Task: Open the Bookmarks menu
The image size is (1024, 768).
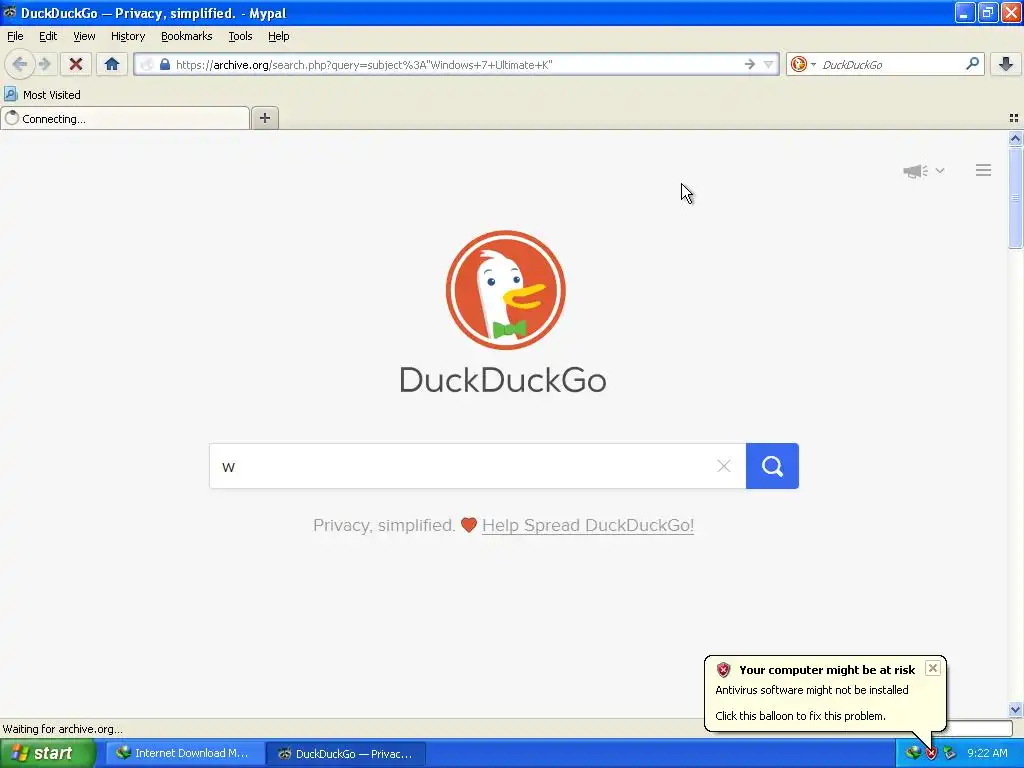Action: coord(187,36)
